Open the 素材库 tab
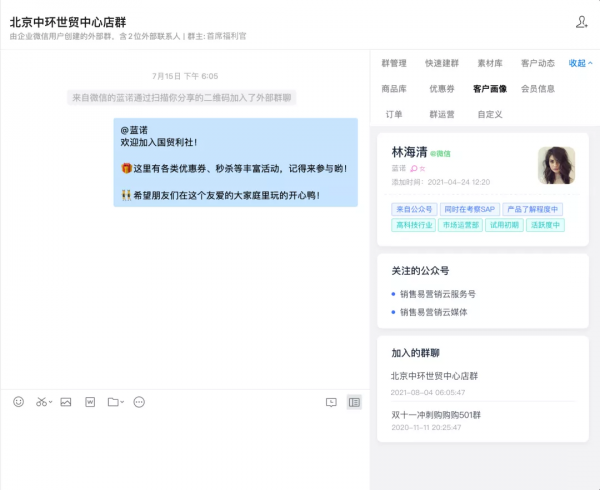Screen dimensions: 600x490 [490, 63]
